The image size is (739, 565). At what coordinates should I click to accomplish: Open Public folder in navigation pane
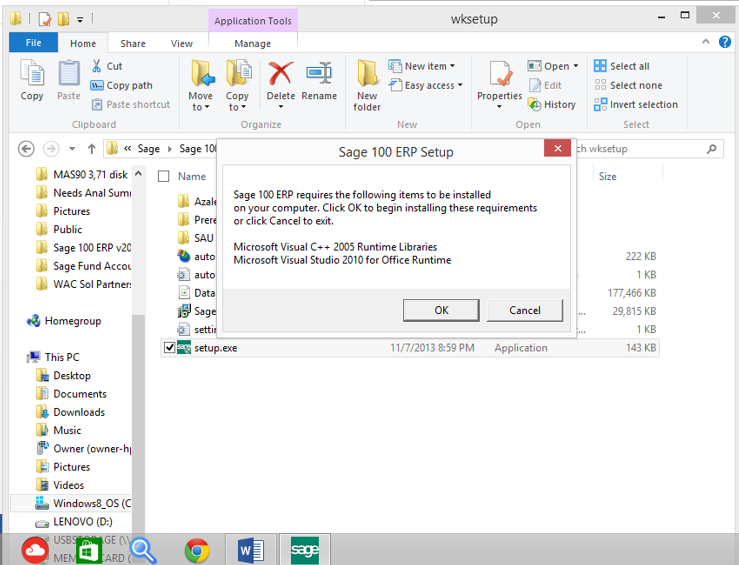tap(59, 229)
